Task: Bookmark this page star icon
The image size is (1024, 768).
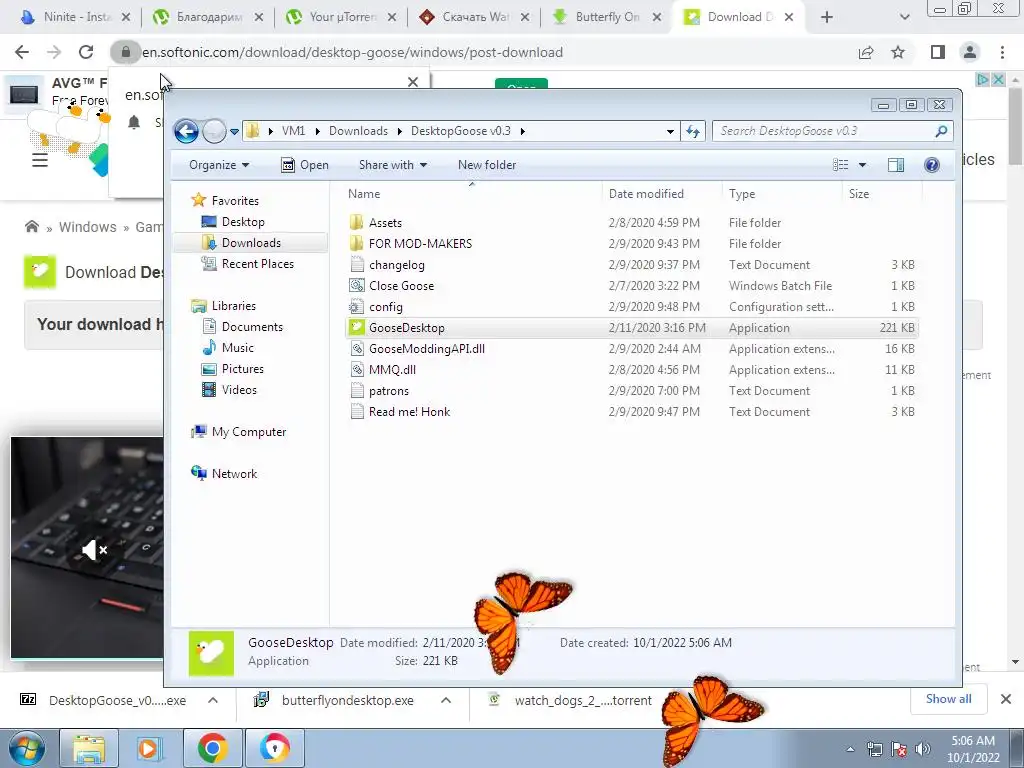Action: (898, 52)
